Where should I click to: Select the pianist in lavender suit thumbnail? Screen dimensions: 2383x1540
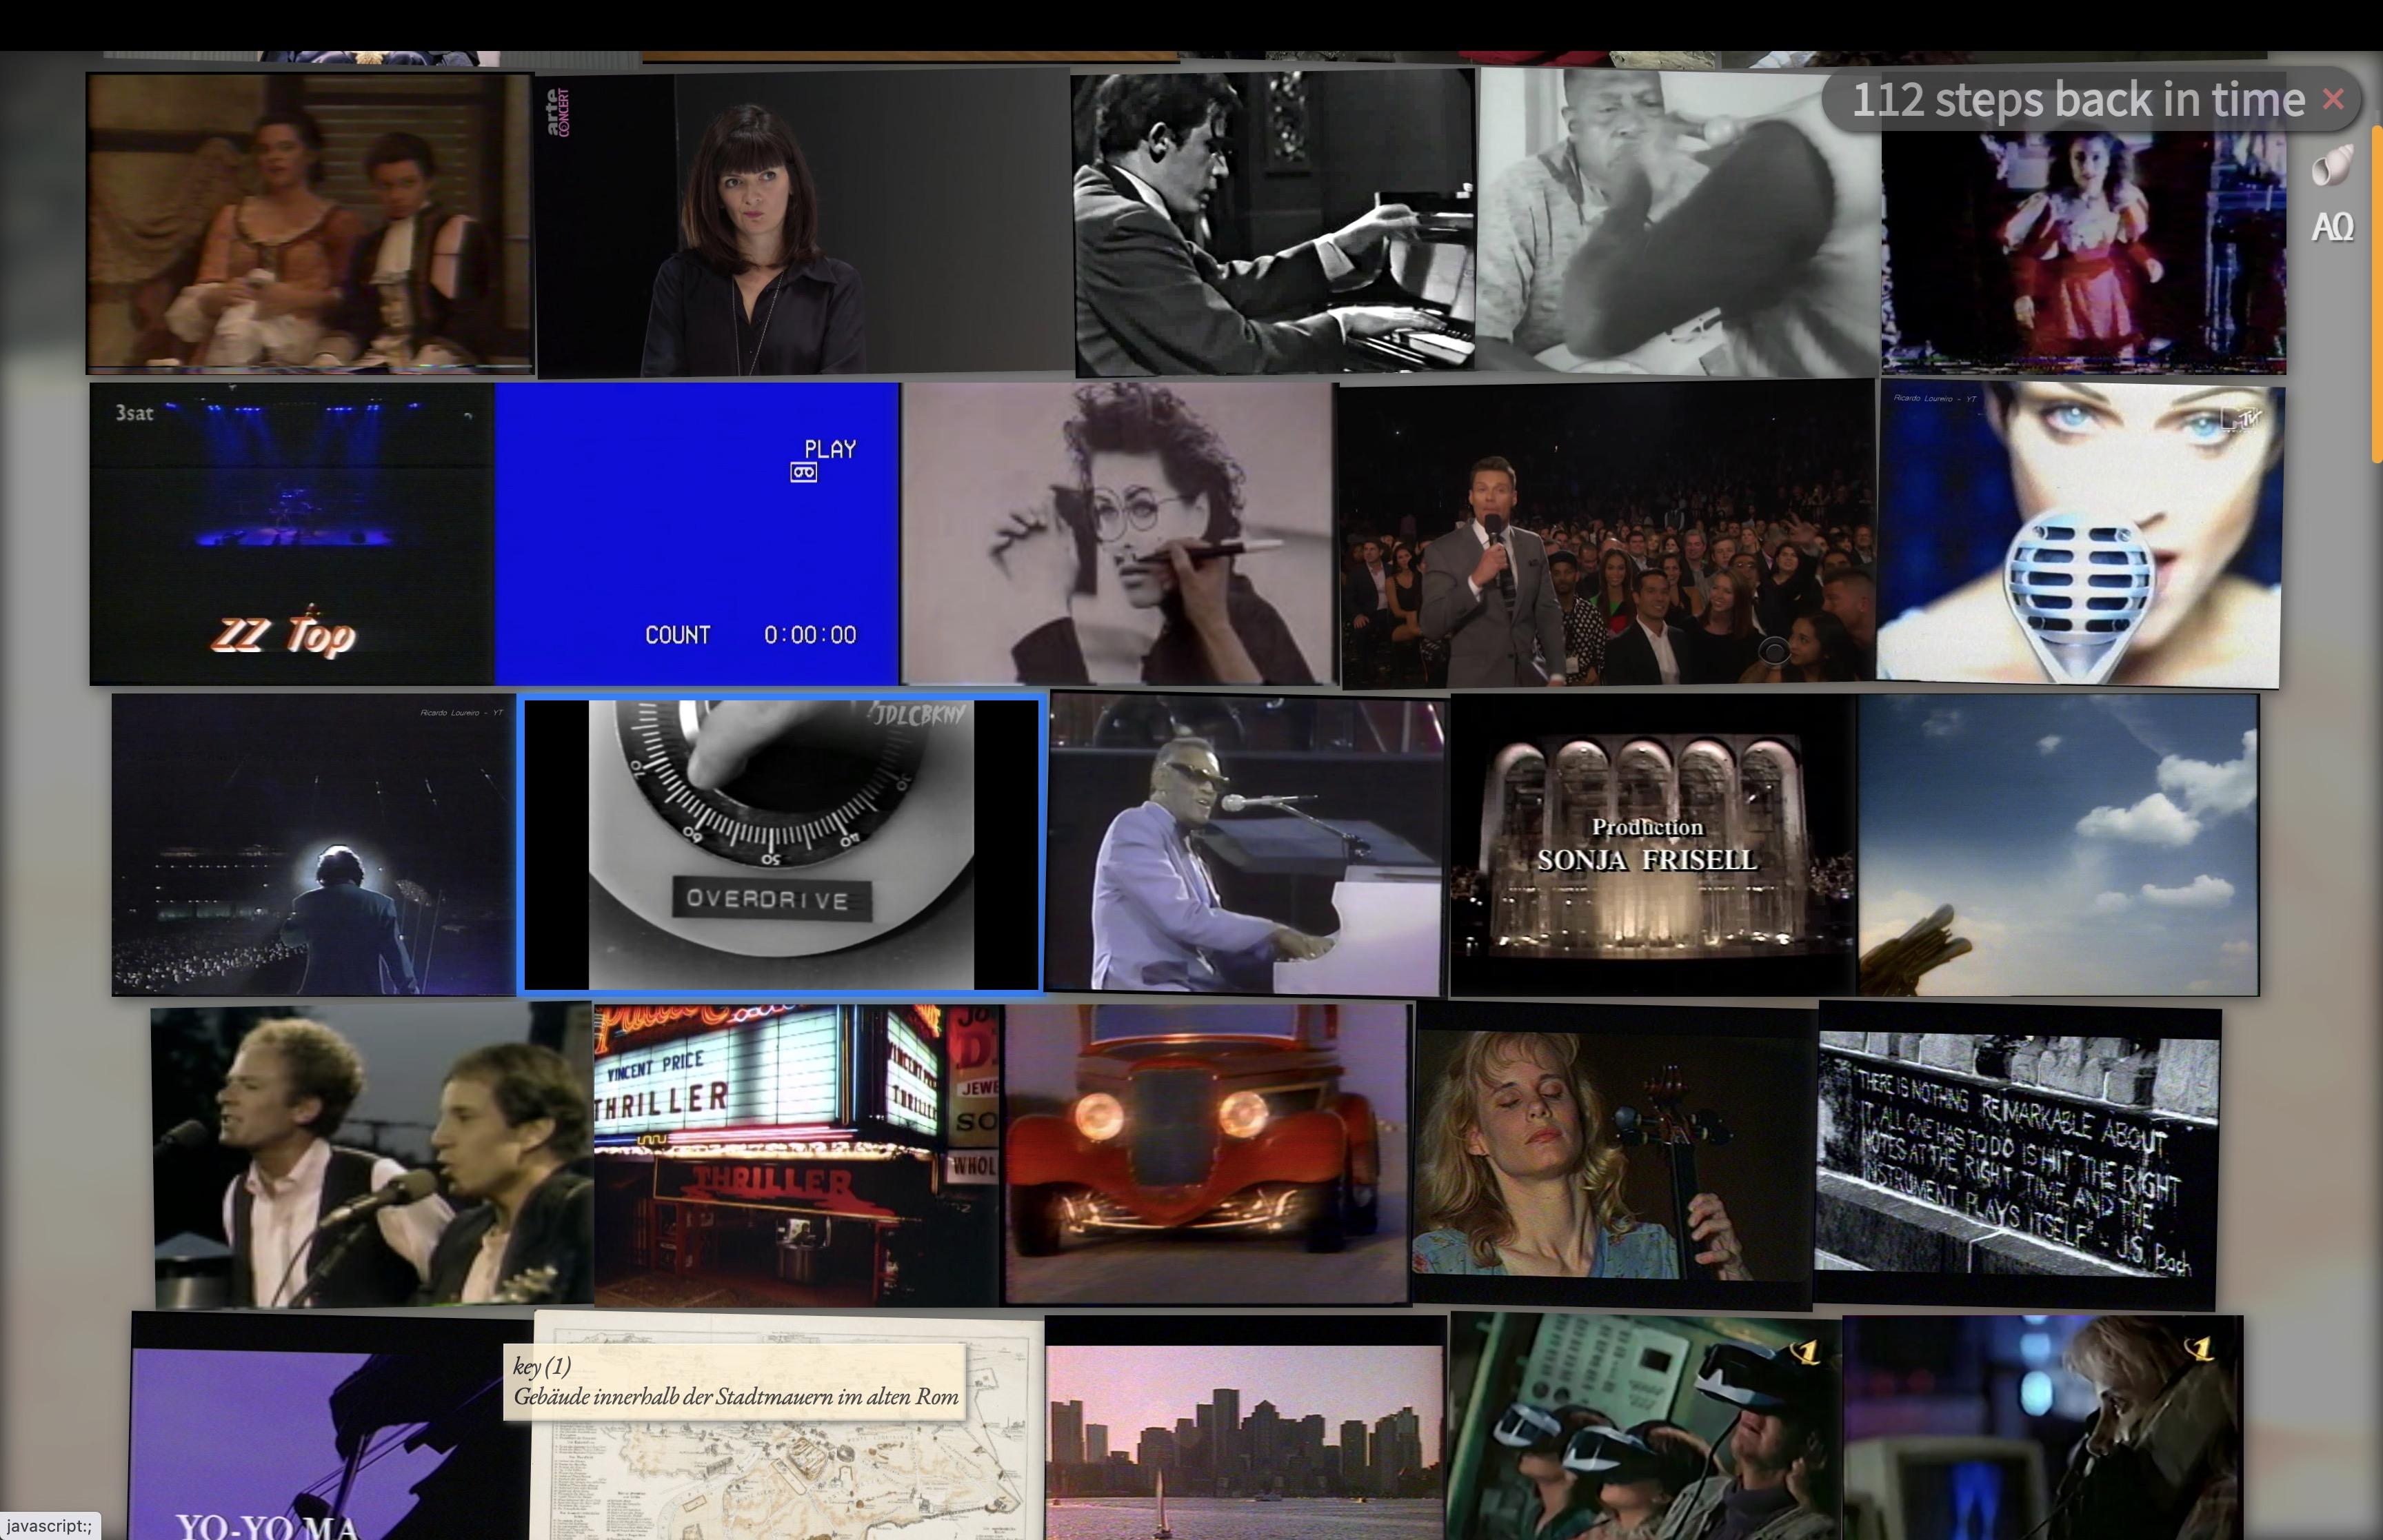tap(1246, 844)
